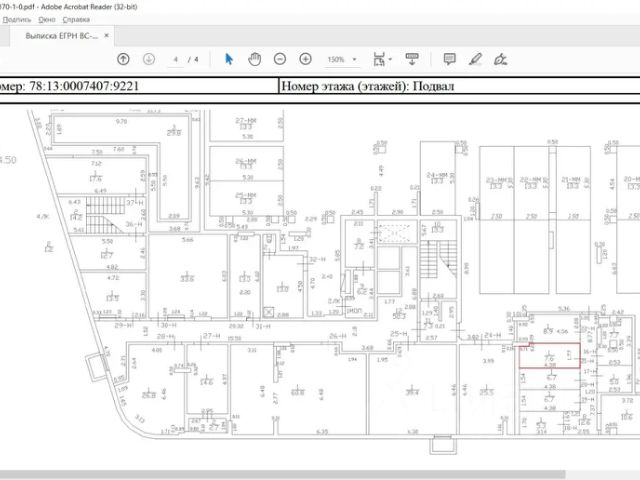Click room label 24-Н on the plan
Image resolution: width=640 pixels, height=480 pixels.
pyautogui.click(x=493, y=335)
